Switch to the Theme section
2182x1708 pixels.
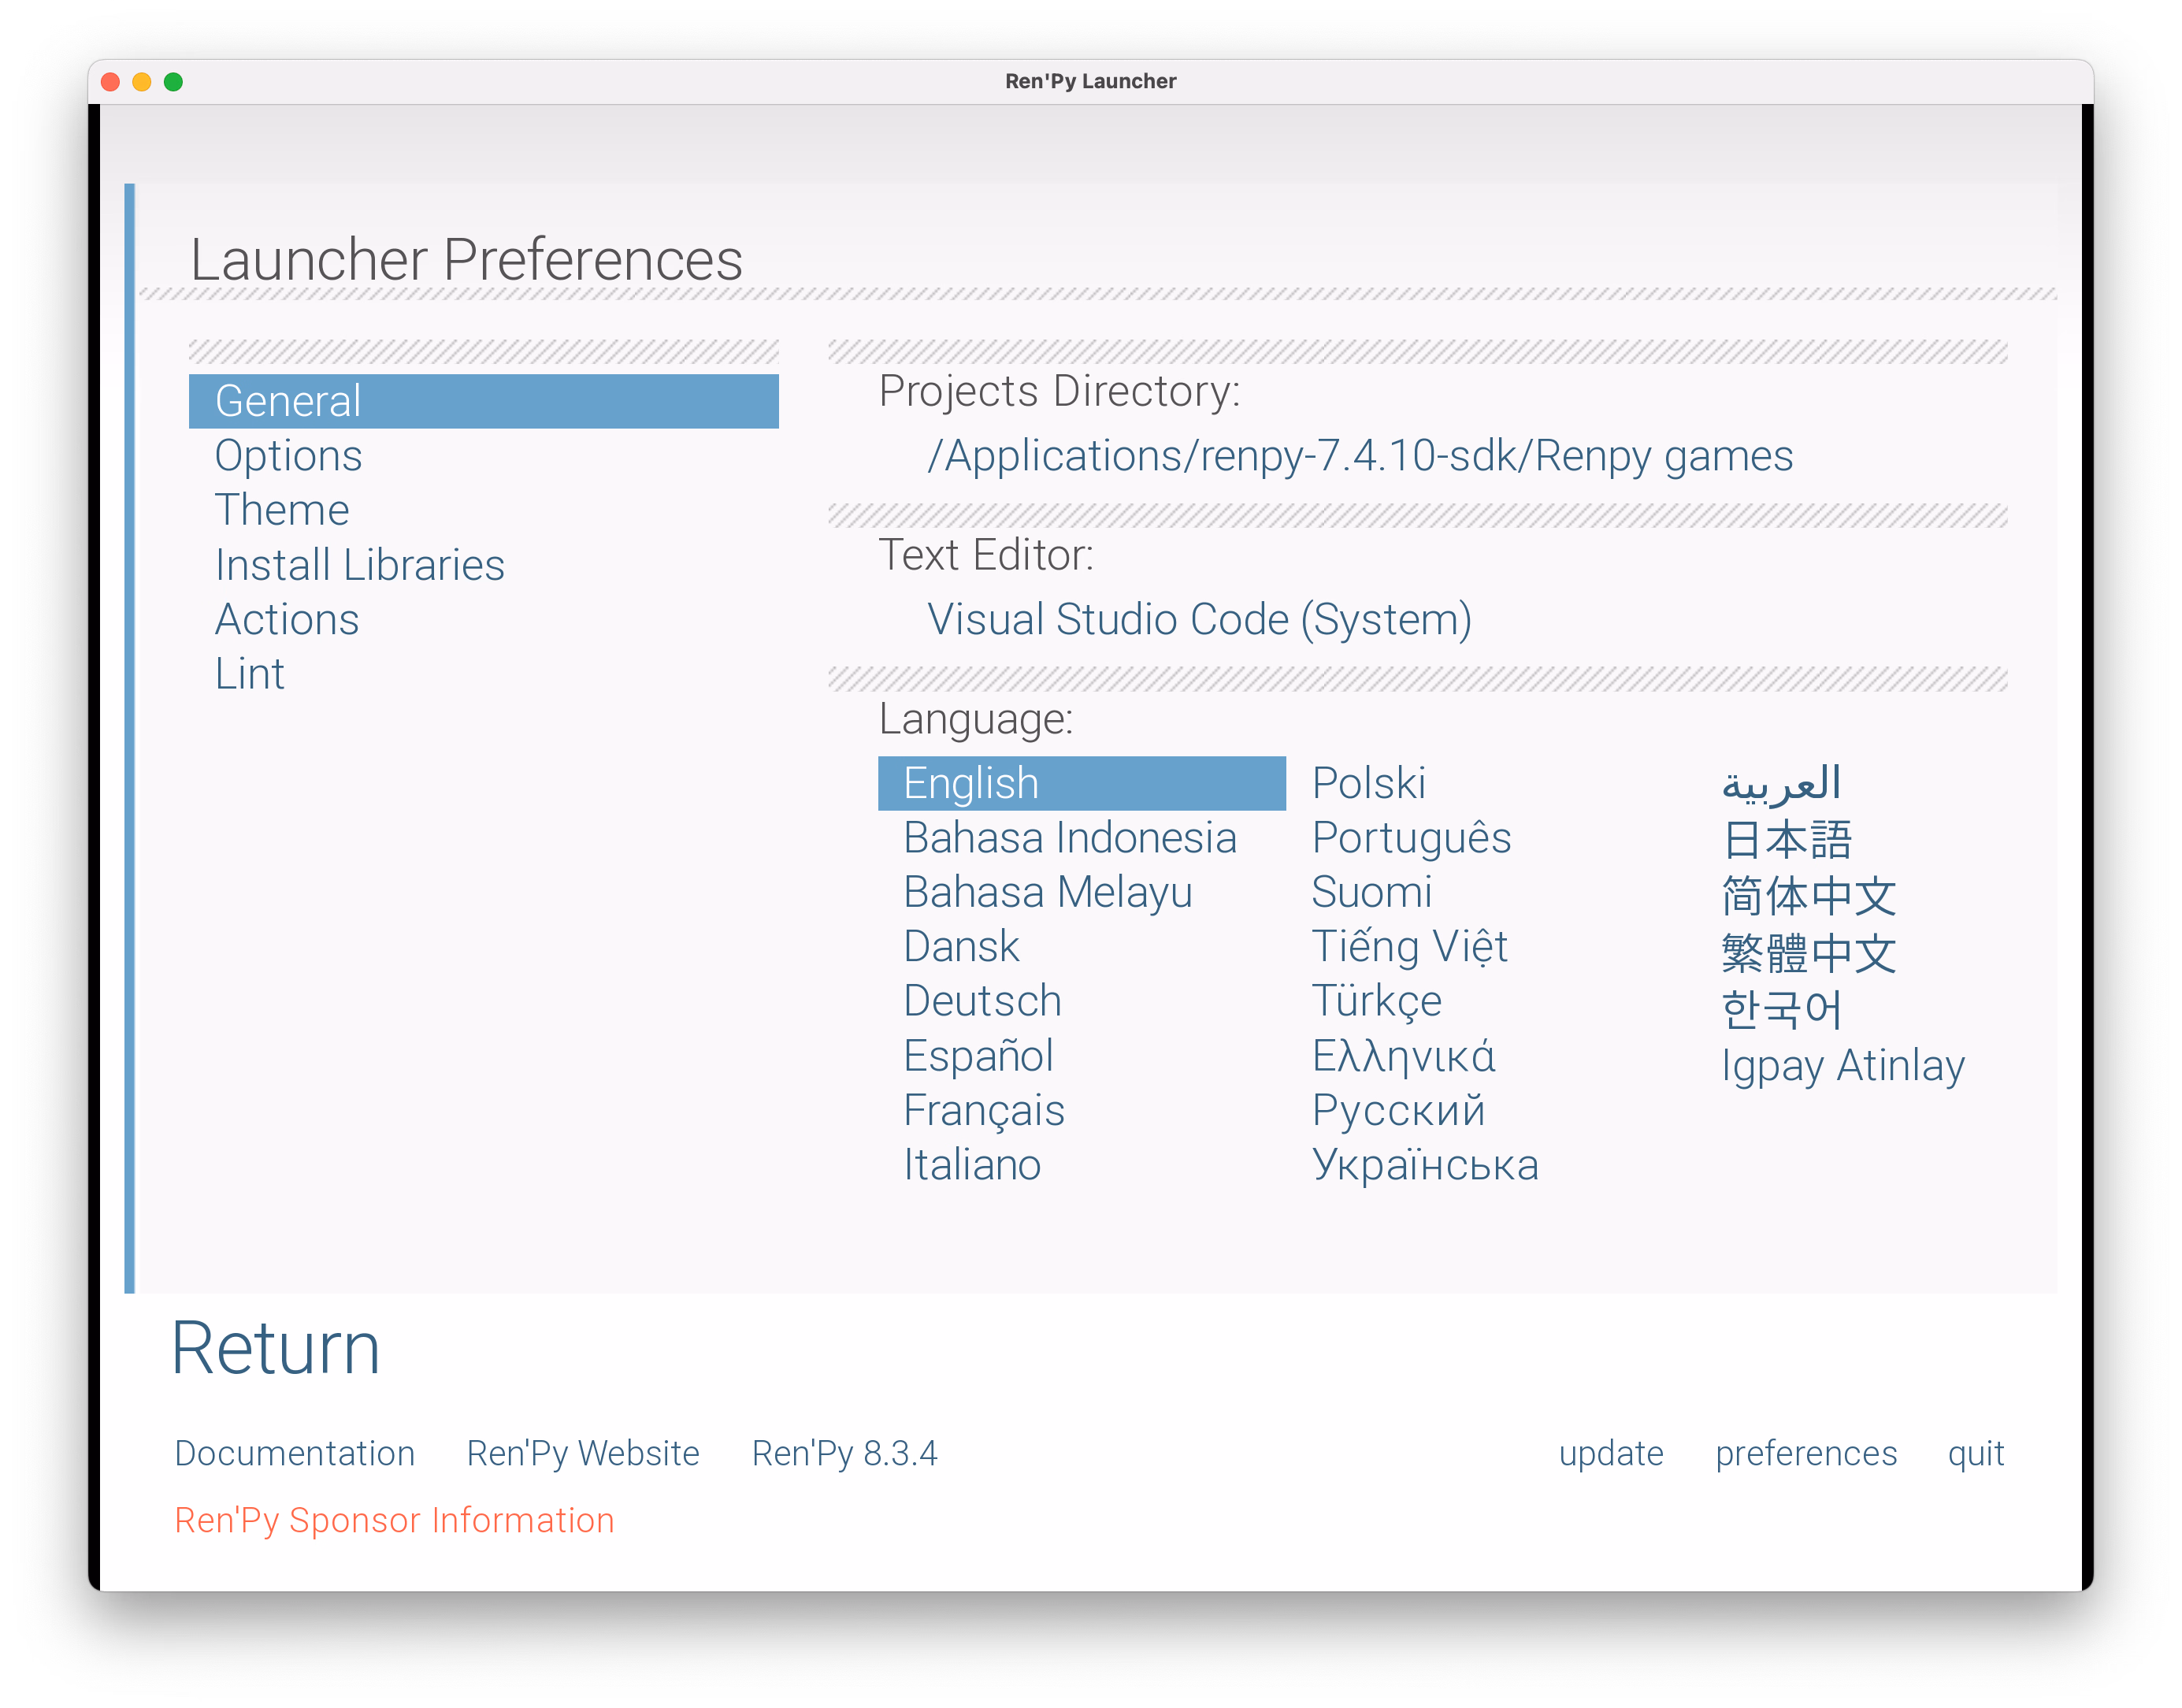coord(282,510)
